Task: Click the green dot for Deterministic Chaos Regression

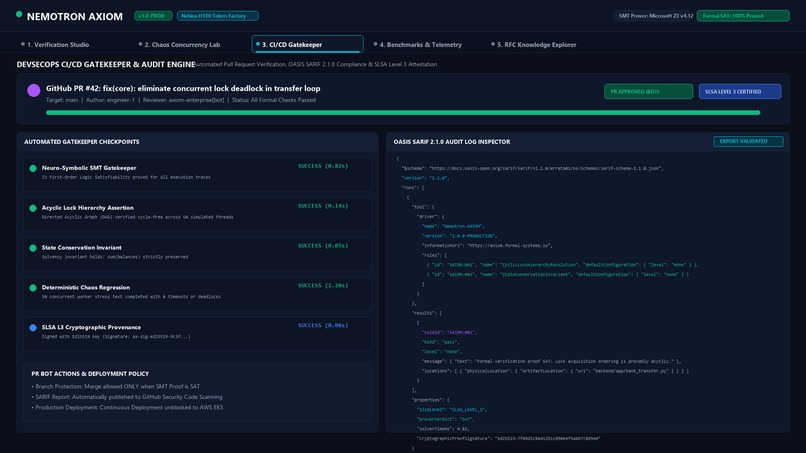Action: click(33, 288)
